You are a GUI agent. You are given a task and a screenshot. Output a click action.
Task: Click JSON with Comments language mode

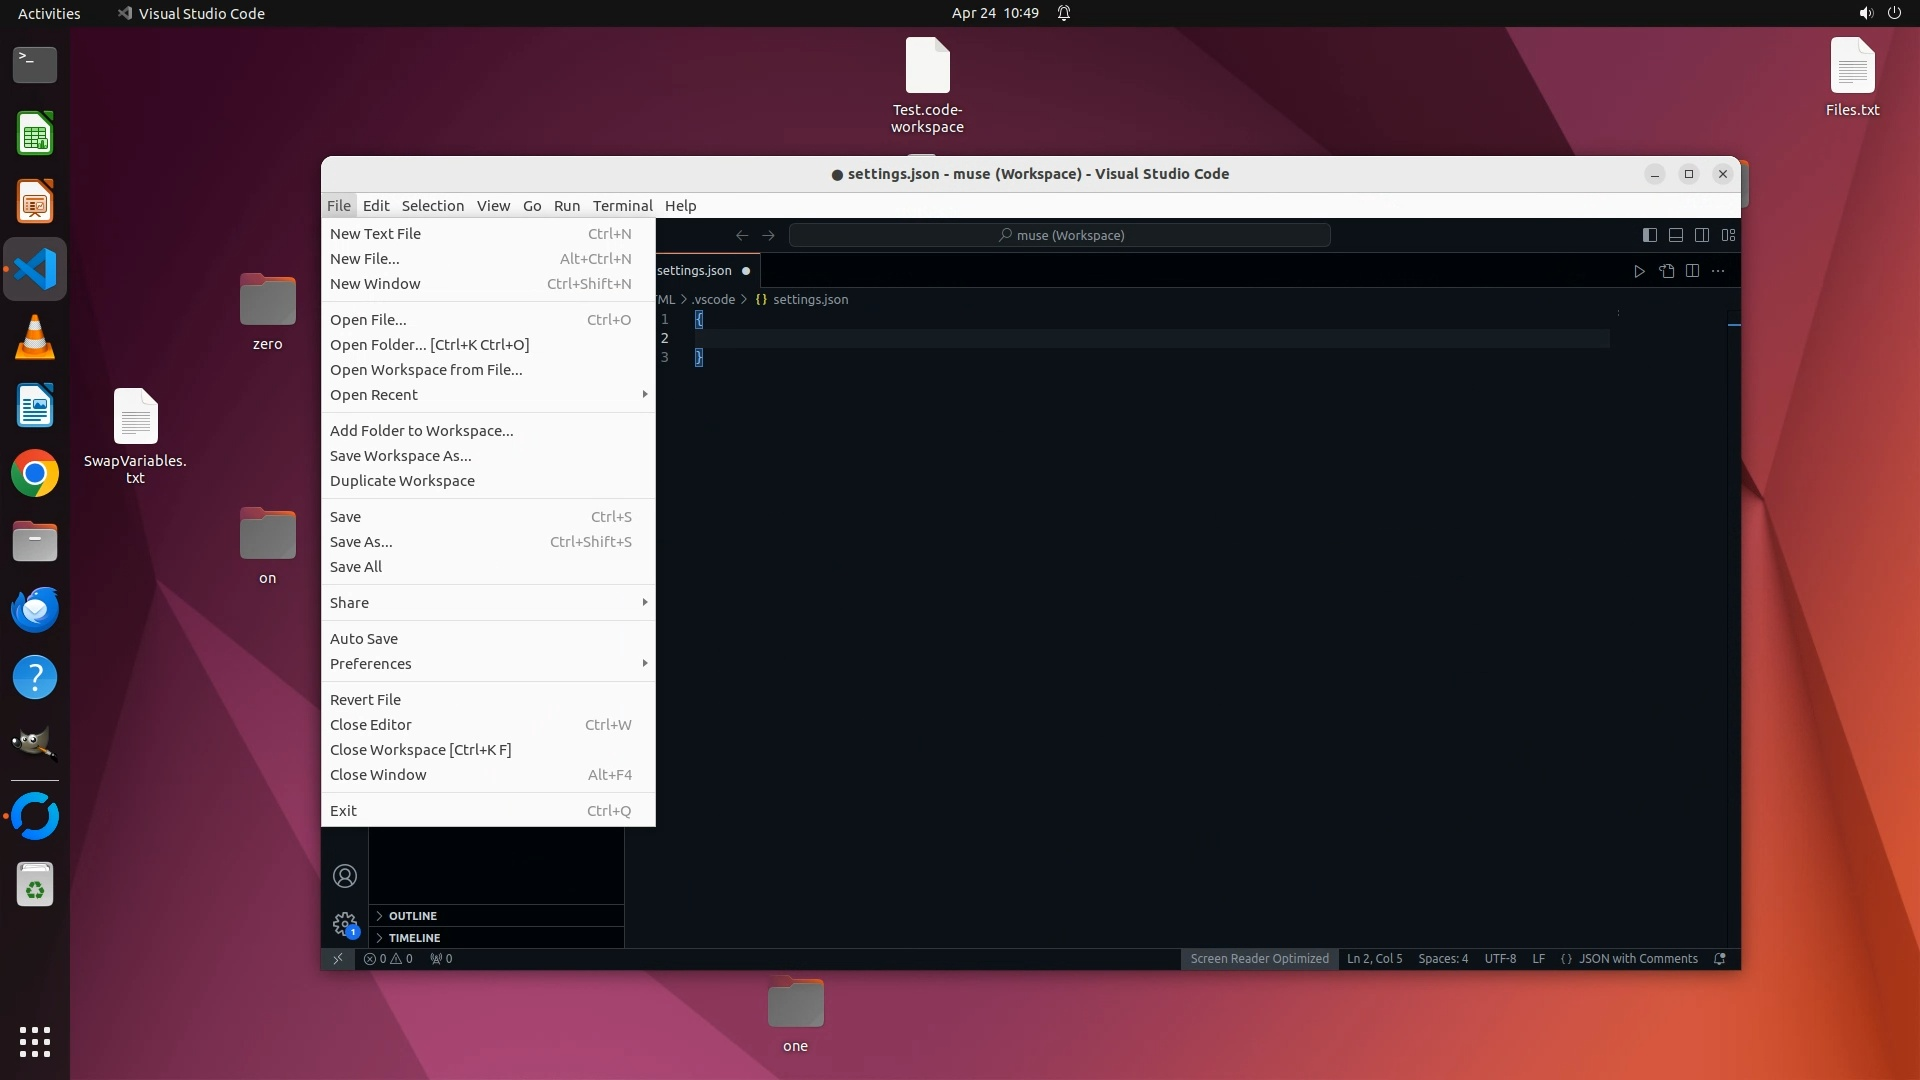pos(1637,958)
